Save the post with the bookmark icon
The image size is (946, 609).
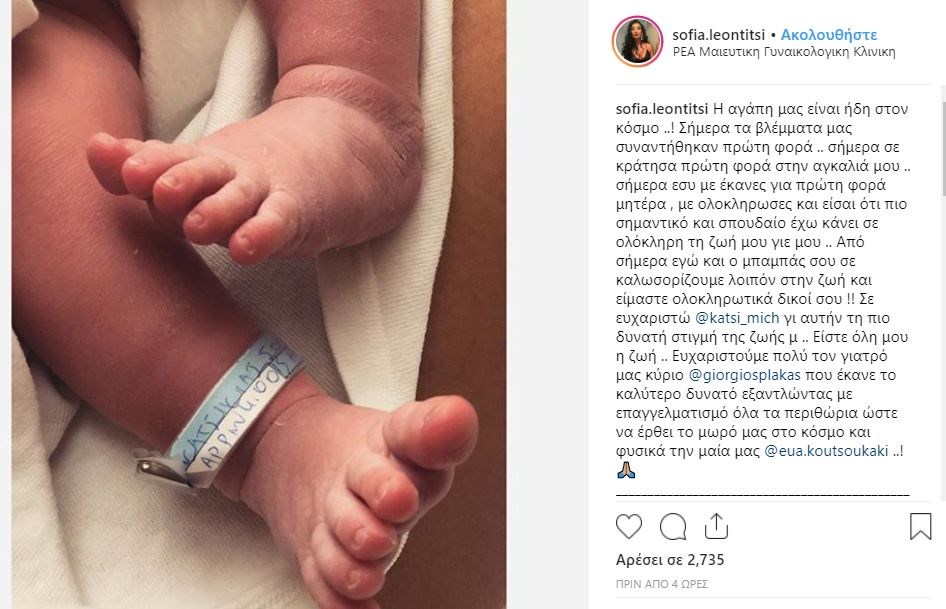pos(920,526)
